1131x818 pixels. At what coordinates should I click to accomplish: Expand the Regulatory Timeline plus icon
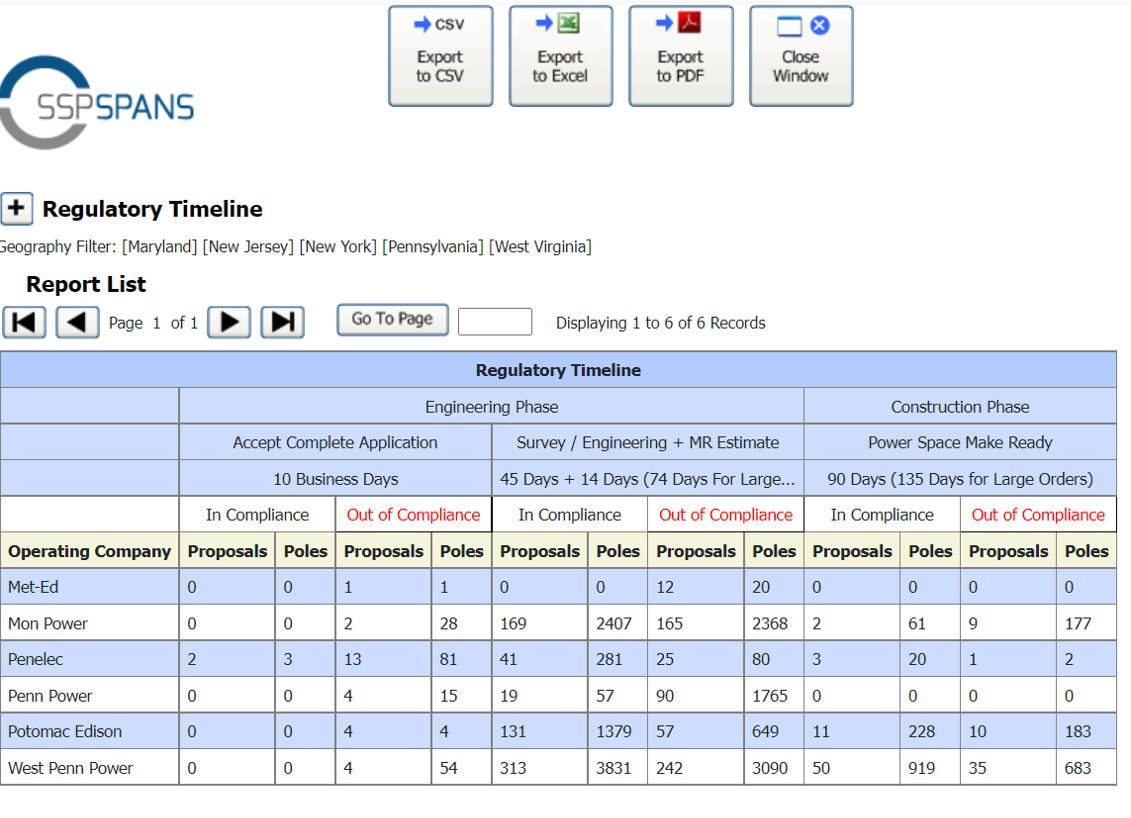[x=17, y=208]
